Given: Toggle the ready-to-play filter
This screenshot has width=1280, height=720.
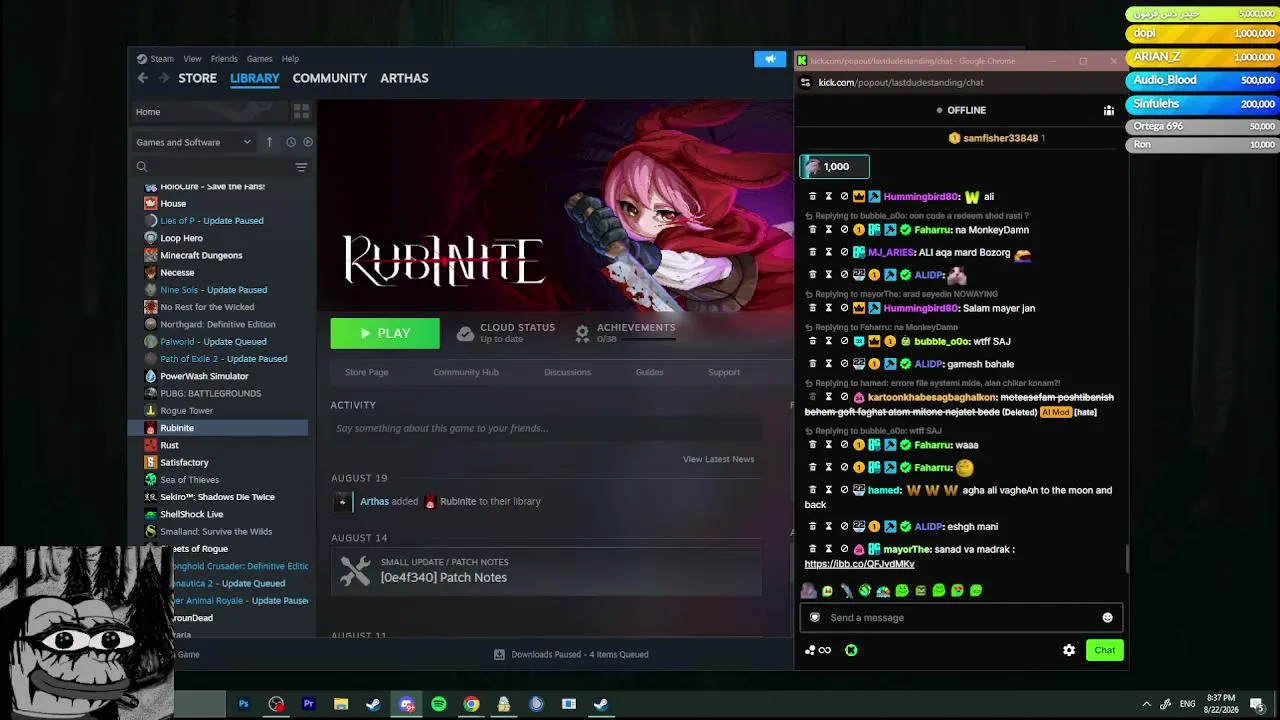Looking at the screenshot, I should pos(308,142).
